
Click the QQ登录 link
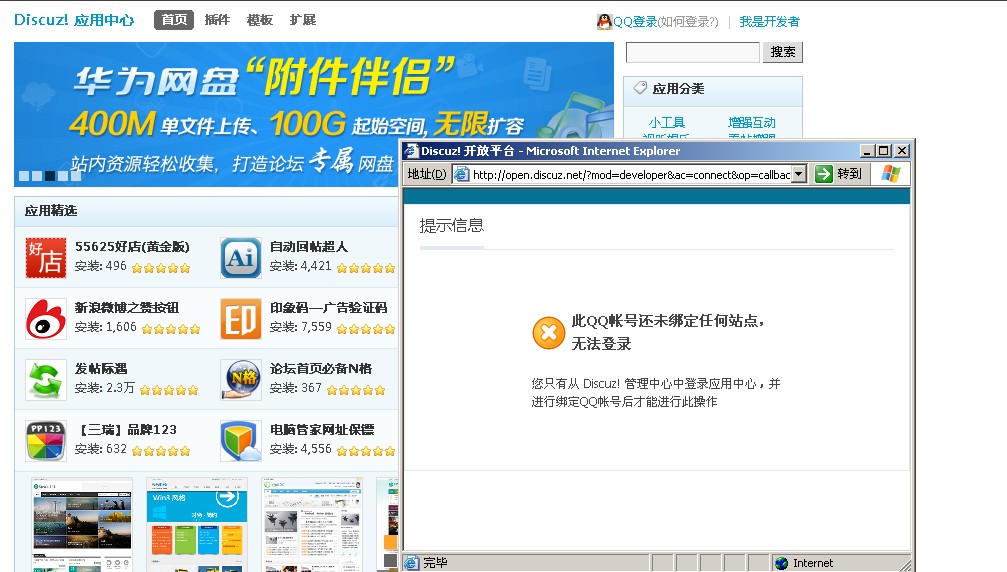click(635, 22)
